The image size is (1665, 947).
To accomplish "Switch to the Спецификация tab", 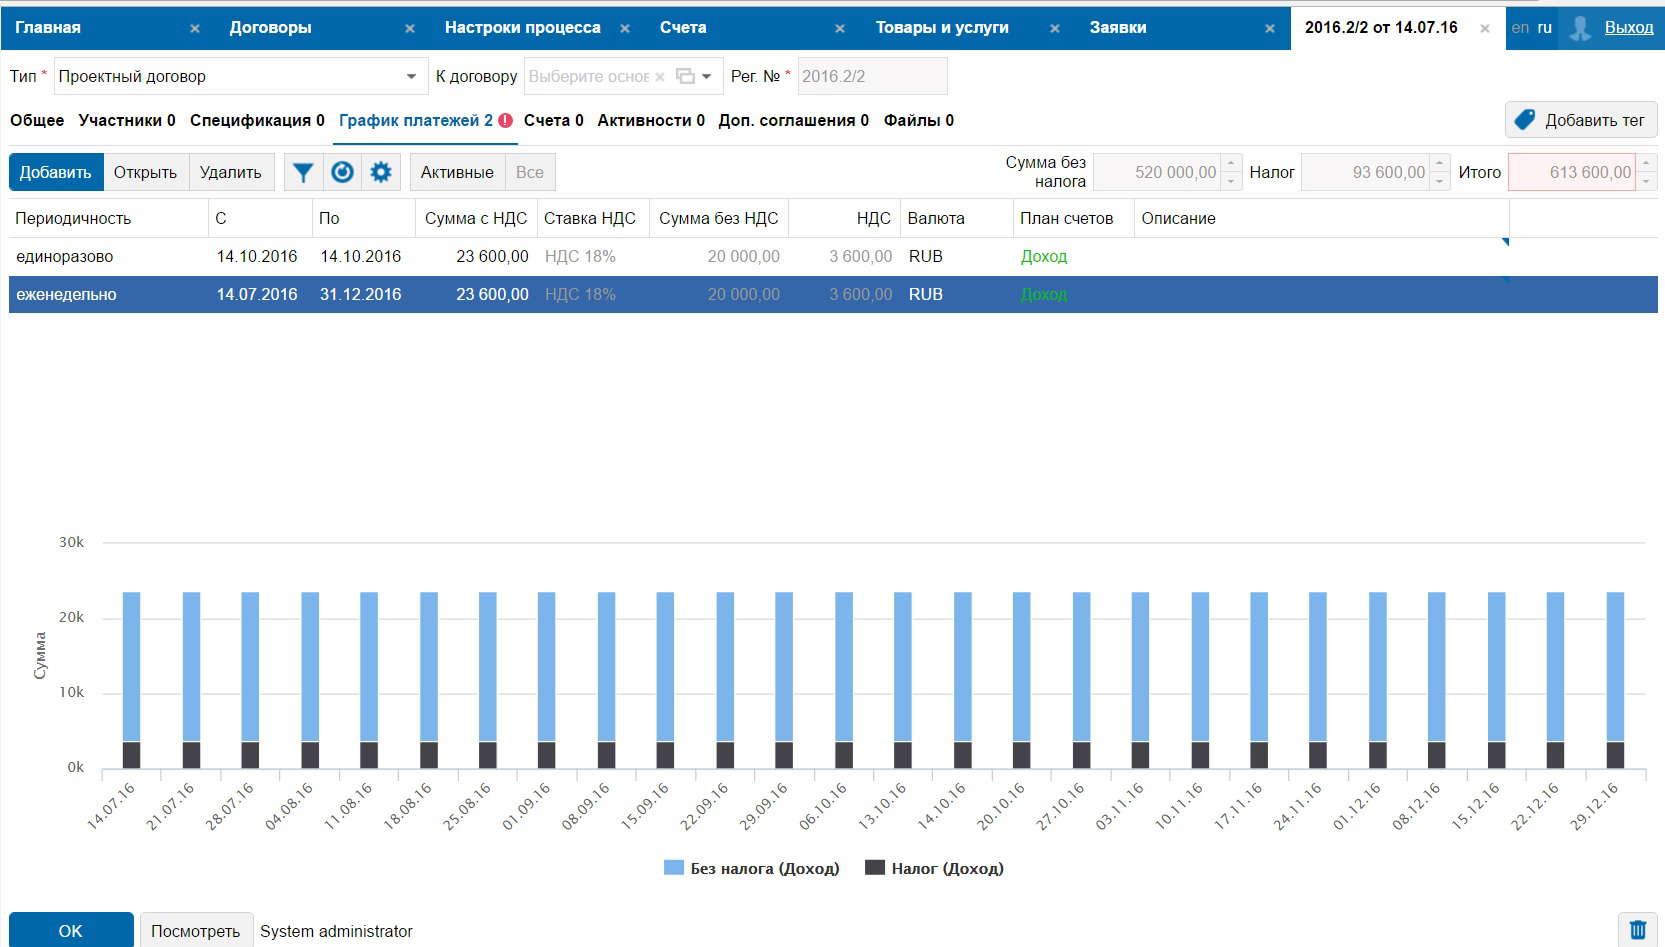I will (257, 120).
